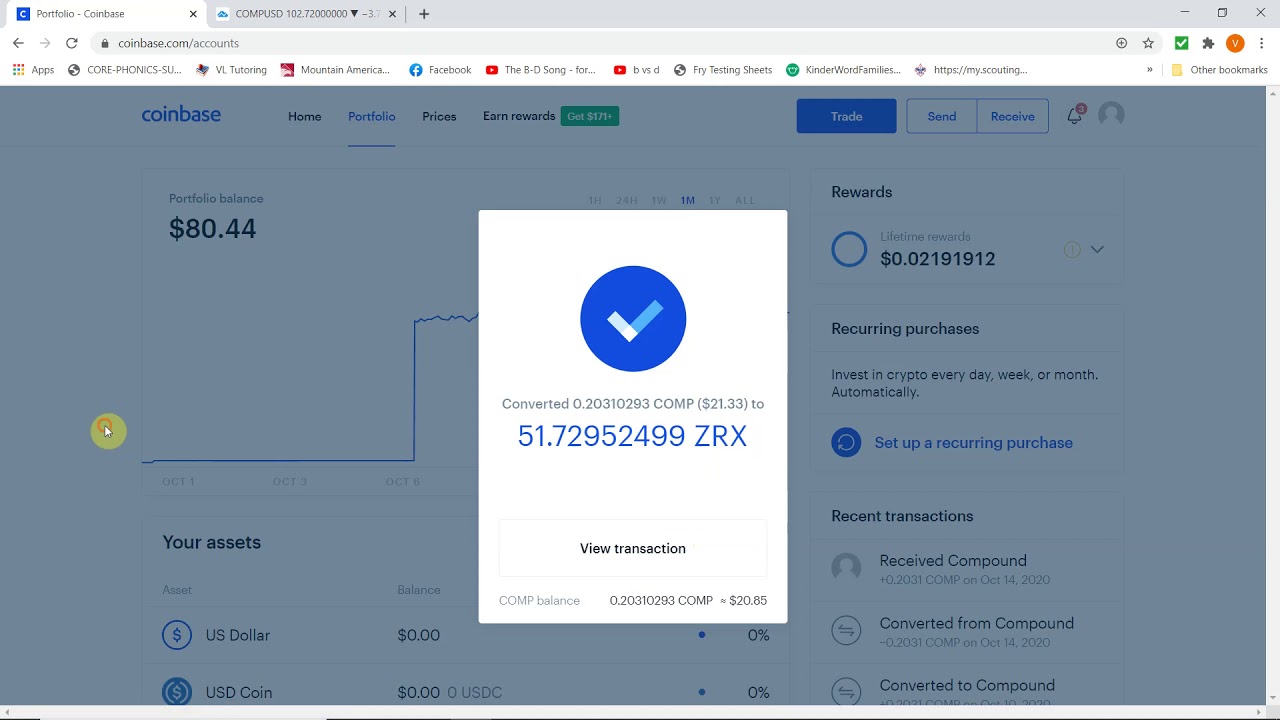Select the Portfolio nav item
Viewport: 1280px width, 720px height.
coord(372,116)
